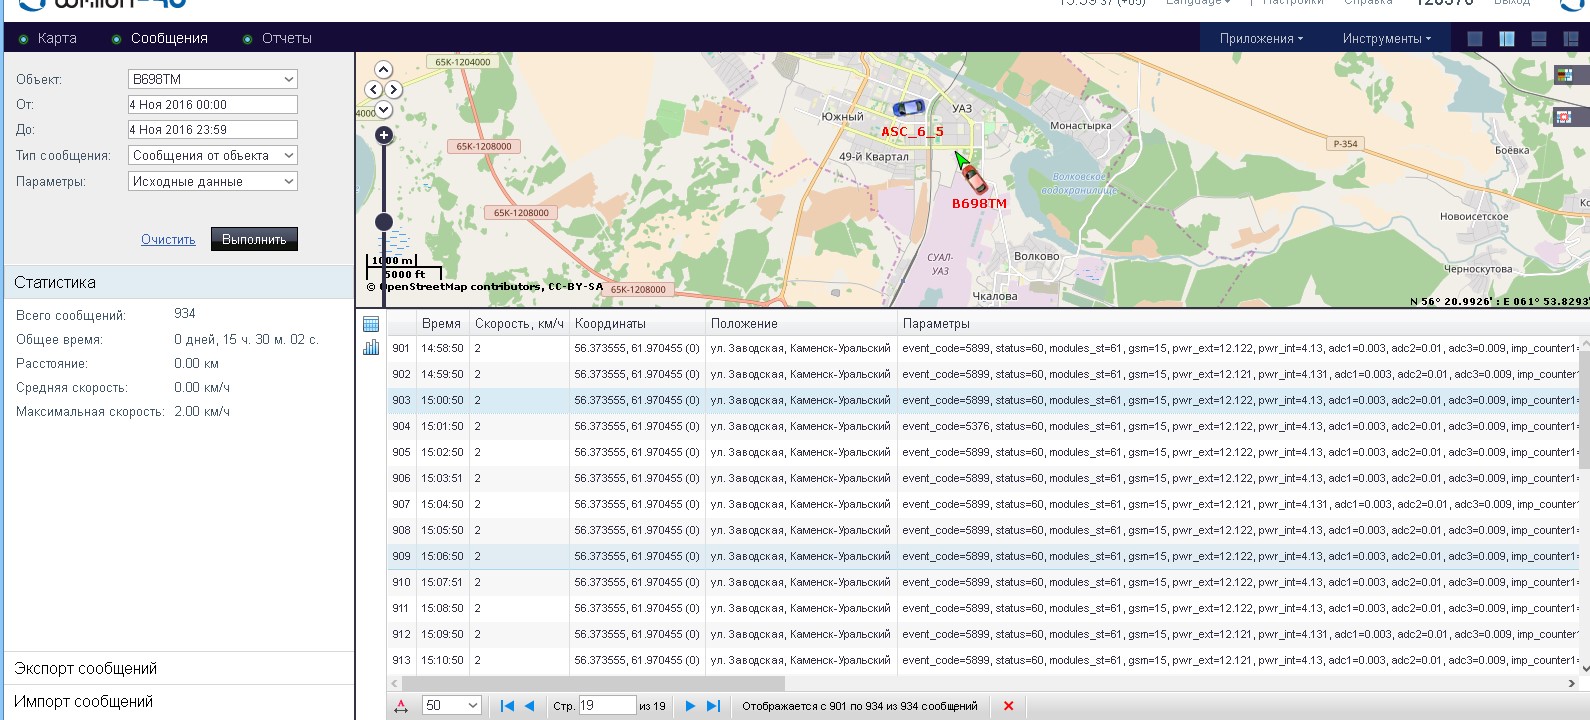Click the map zoom-in plus button
The width and height of the screenshot is (1590, 720).
383,135
